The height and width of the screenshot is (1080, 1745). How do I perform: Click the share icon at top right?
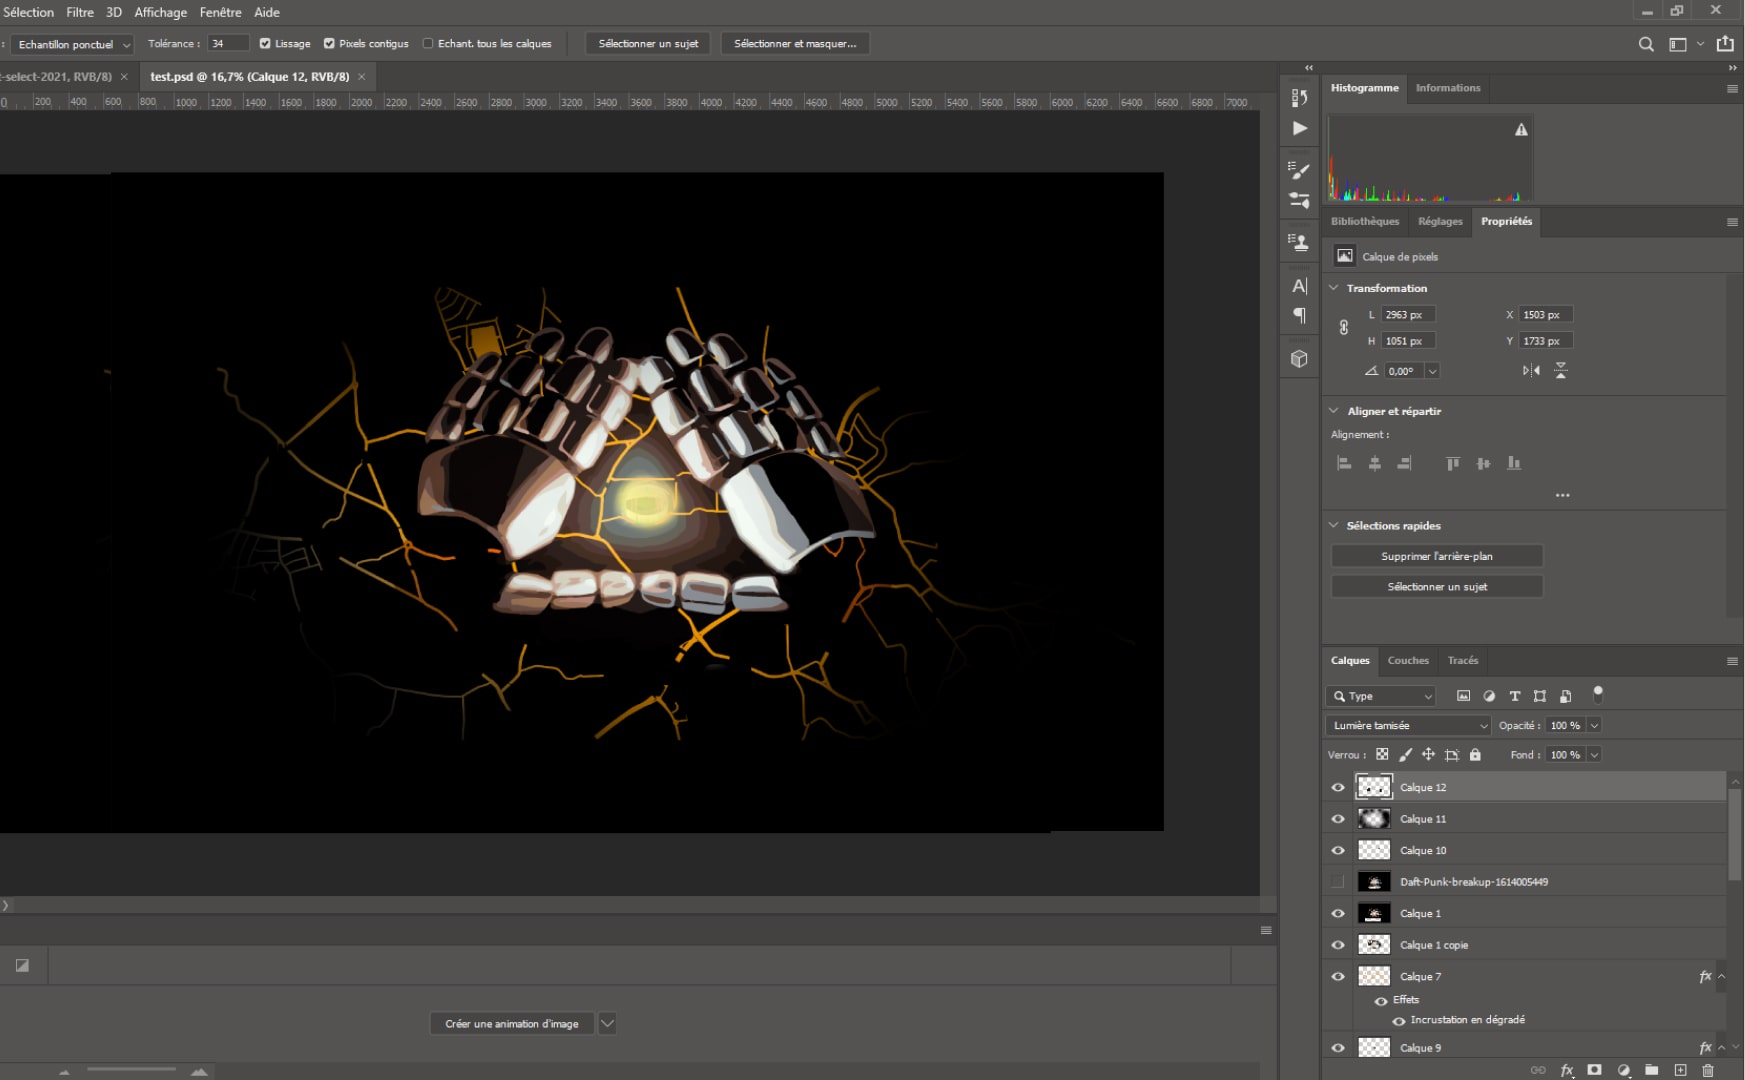(1725, 44)
